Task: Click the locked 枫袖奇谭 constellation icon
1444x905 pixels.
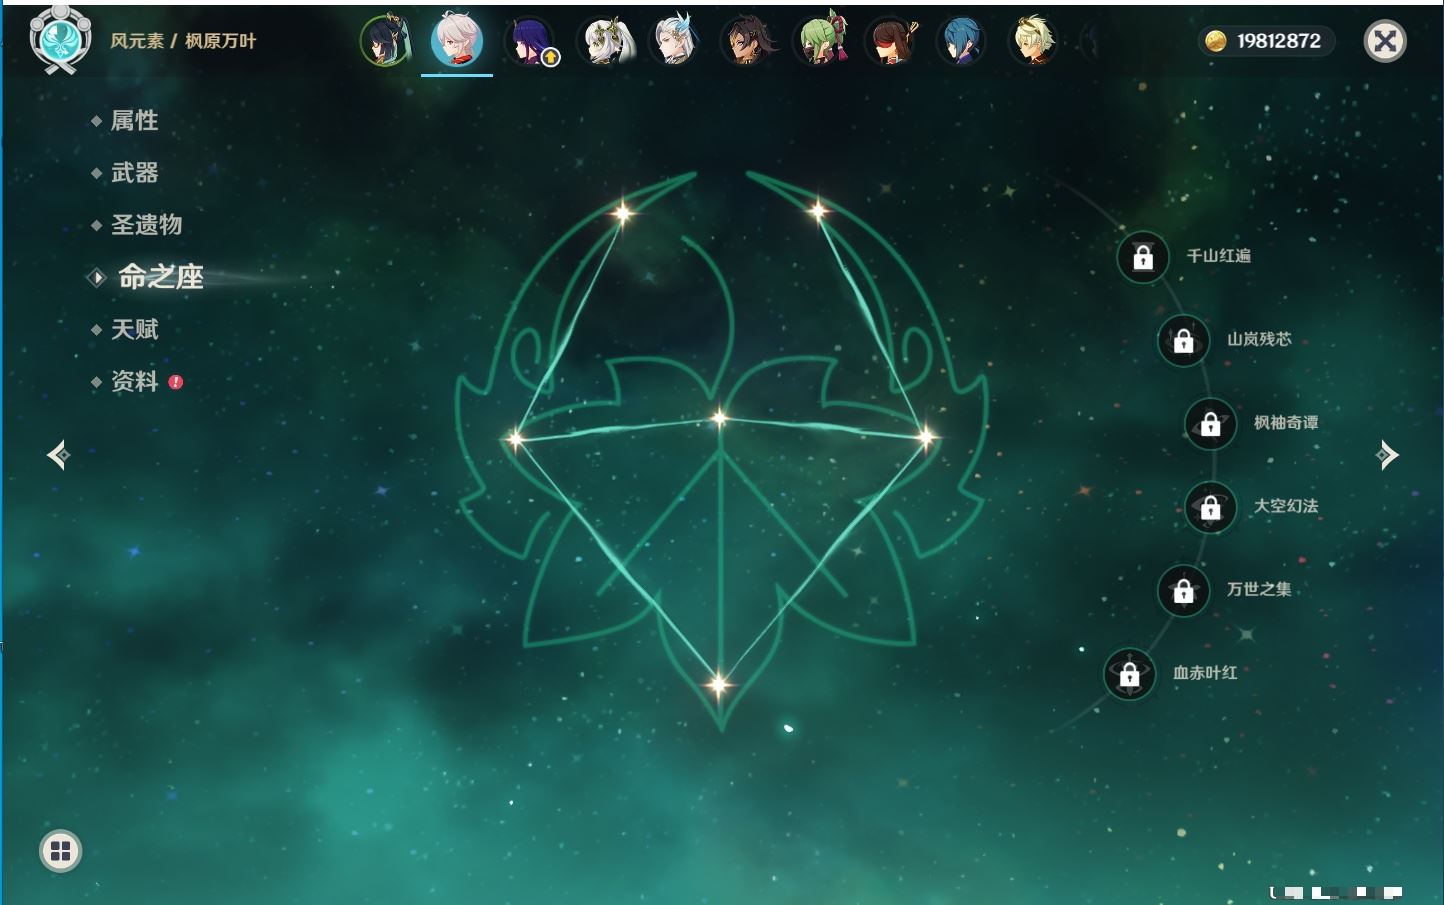Action: (x=1211, y=424)
